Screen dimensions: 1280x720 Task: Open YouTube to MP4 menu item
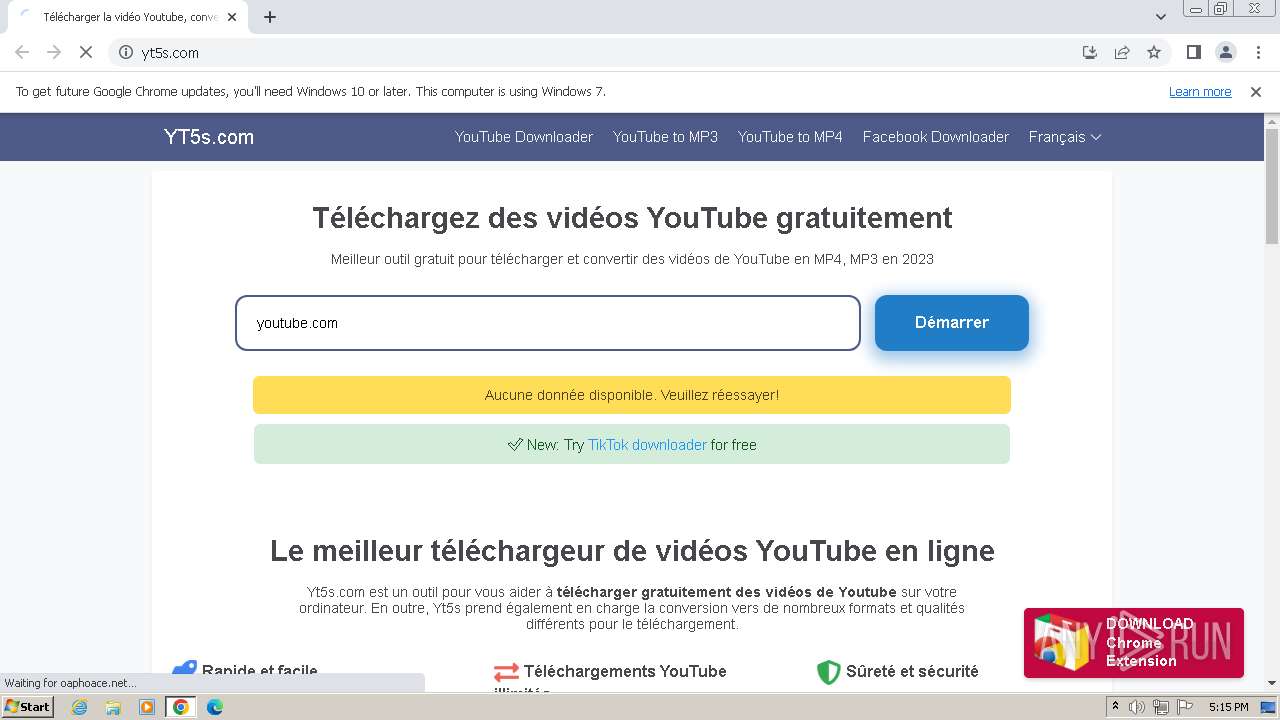pos(790,137)
